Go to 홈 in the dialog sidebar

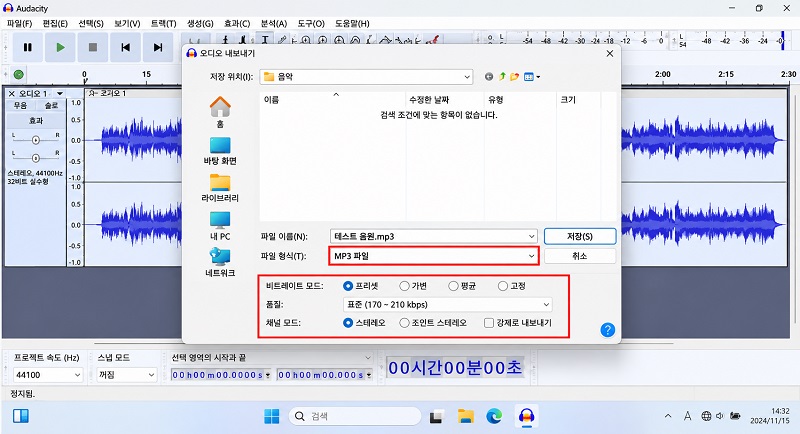coord(220,112)
